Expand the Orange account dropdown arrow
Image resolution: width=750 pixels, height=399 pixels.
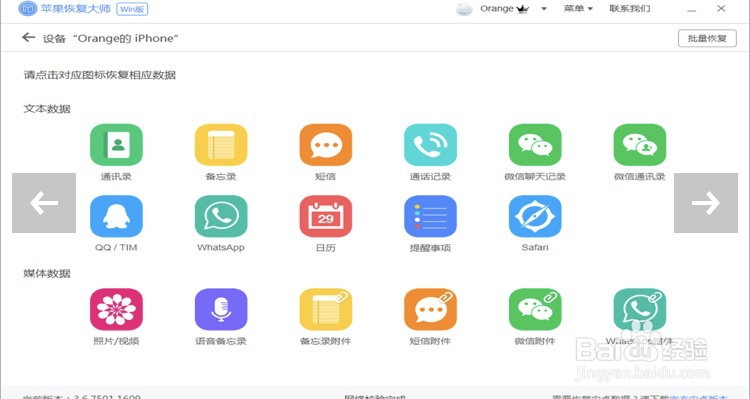tap(544, 9)
